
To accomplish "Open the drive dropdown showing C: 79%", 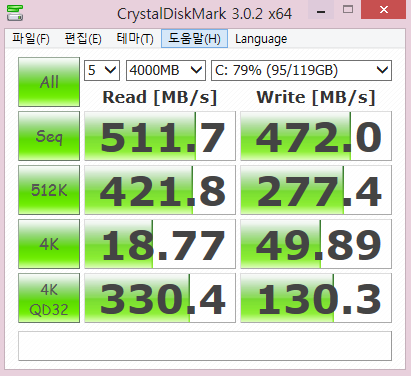I will pyautogui.click(x=301, y=70).
